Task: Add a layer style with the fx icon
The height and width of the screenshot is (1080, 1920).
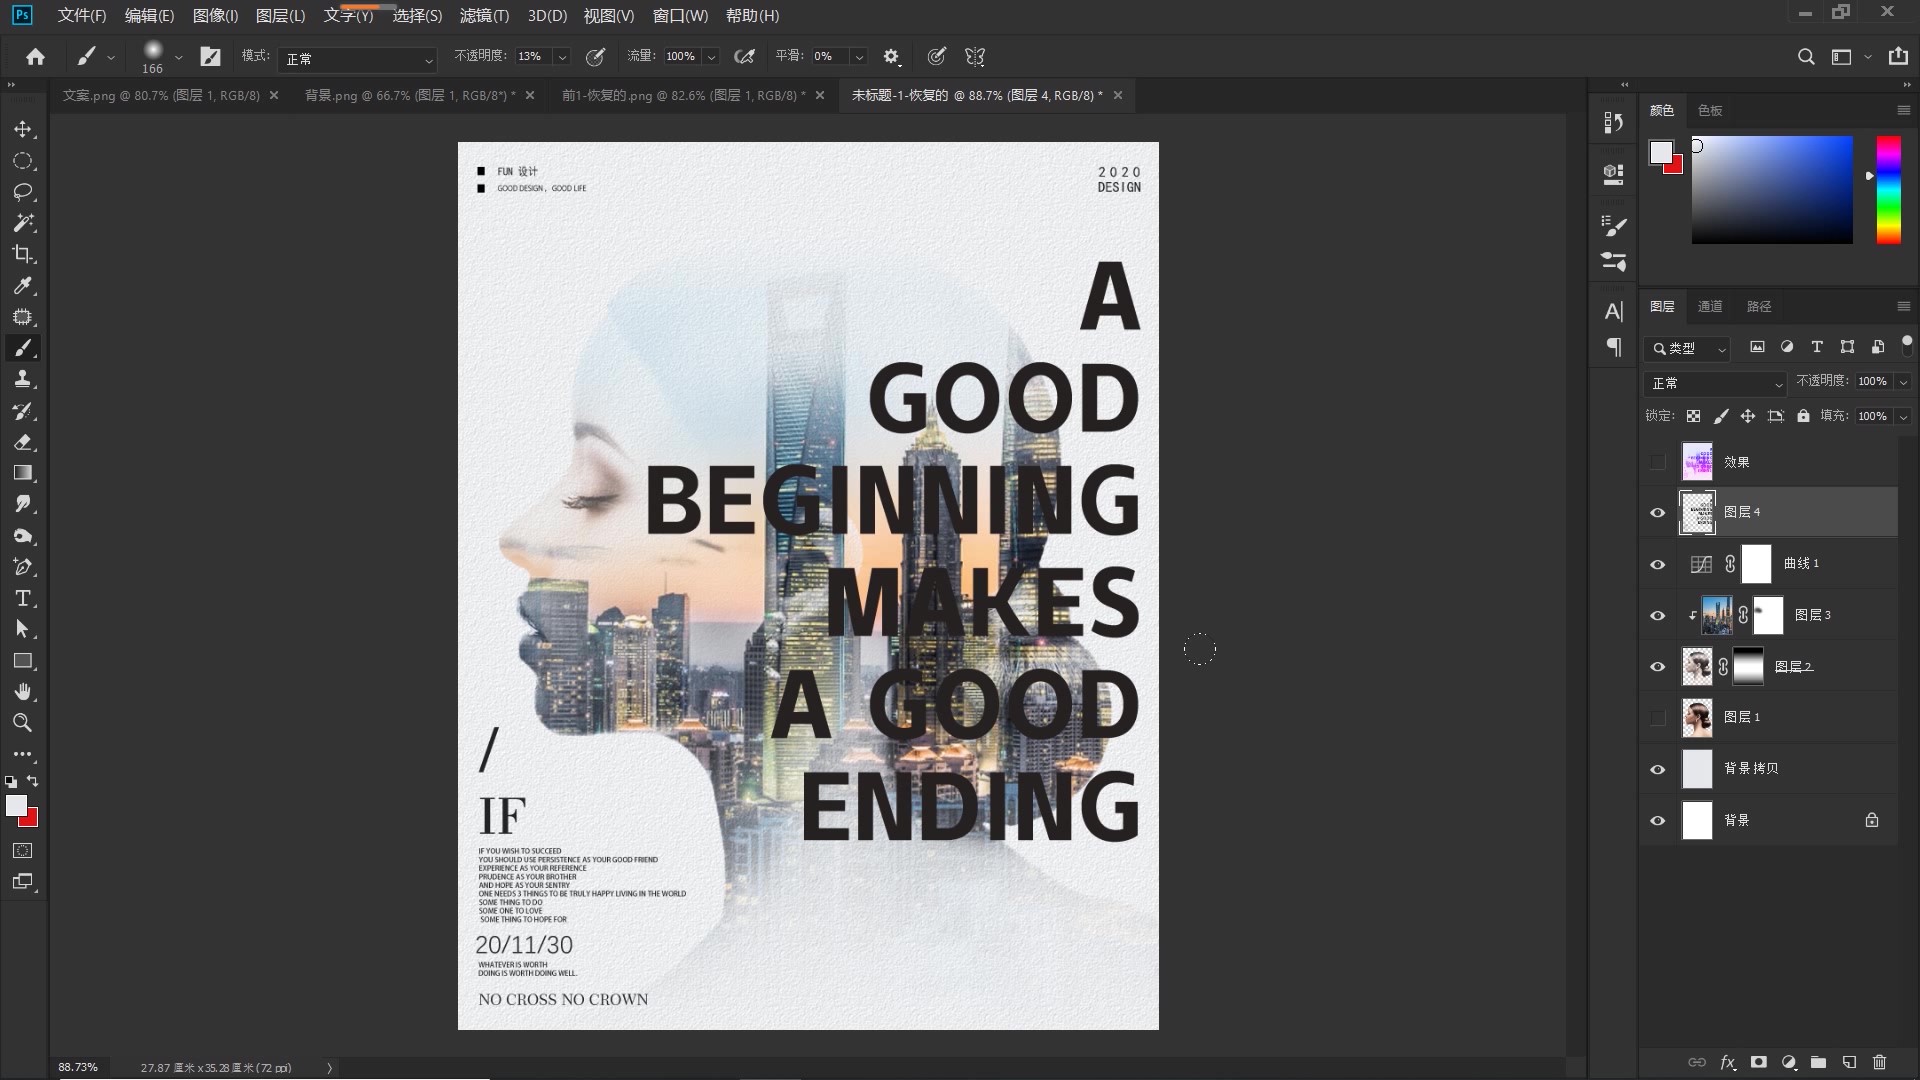Action: pos(1727,1062)
